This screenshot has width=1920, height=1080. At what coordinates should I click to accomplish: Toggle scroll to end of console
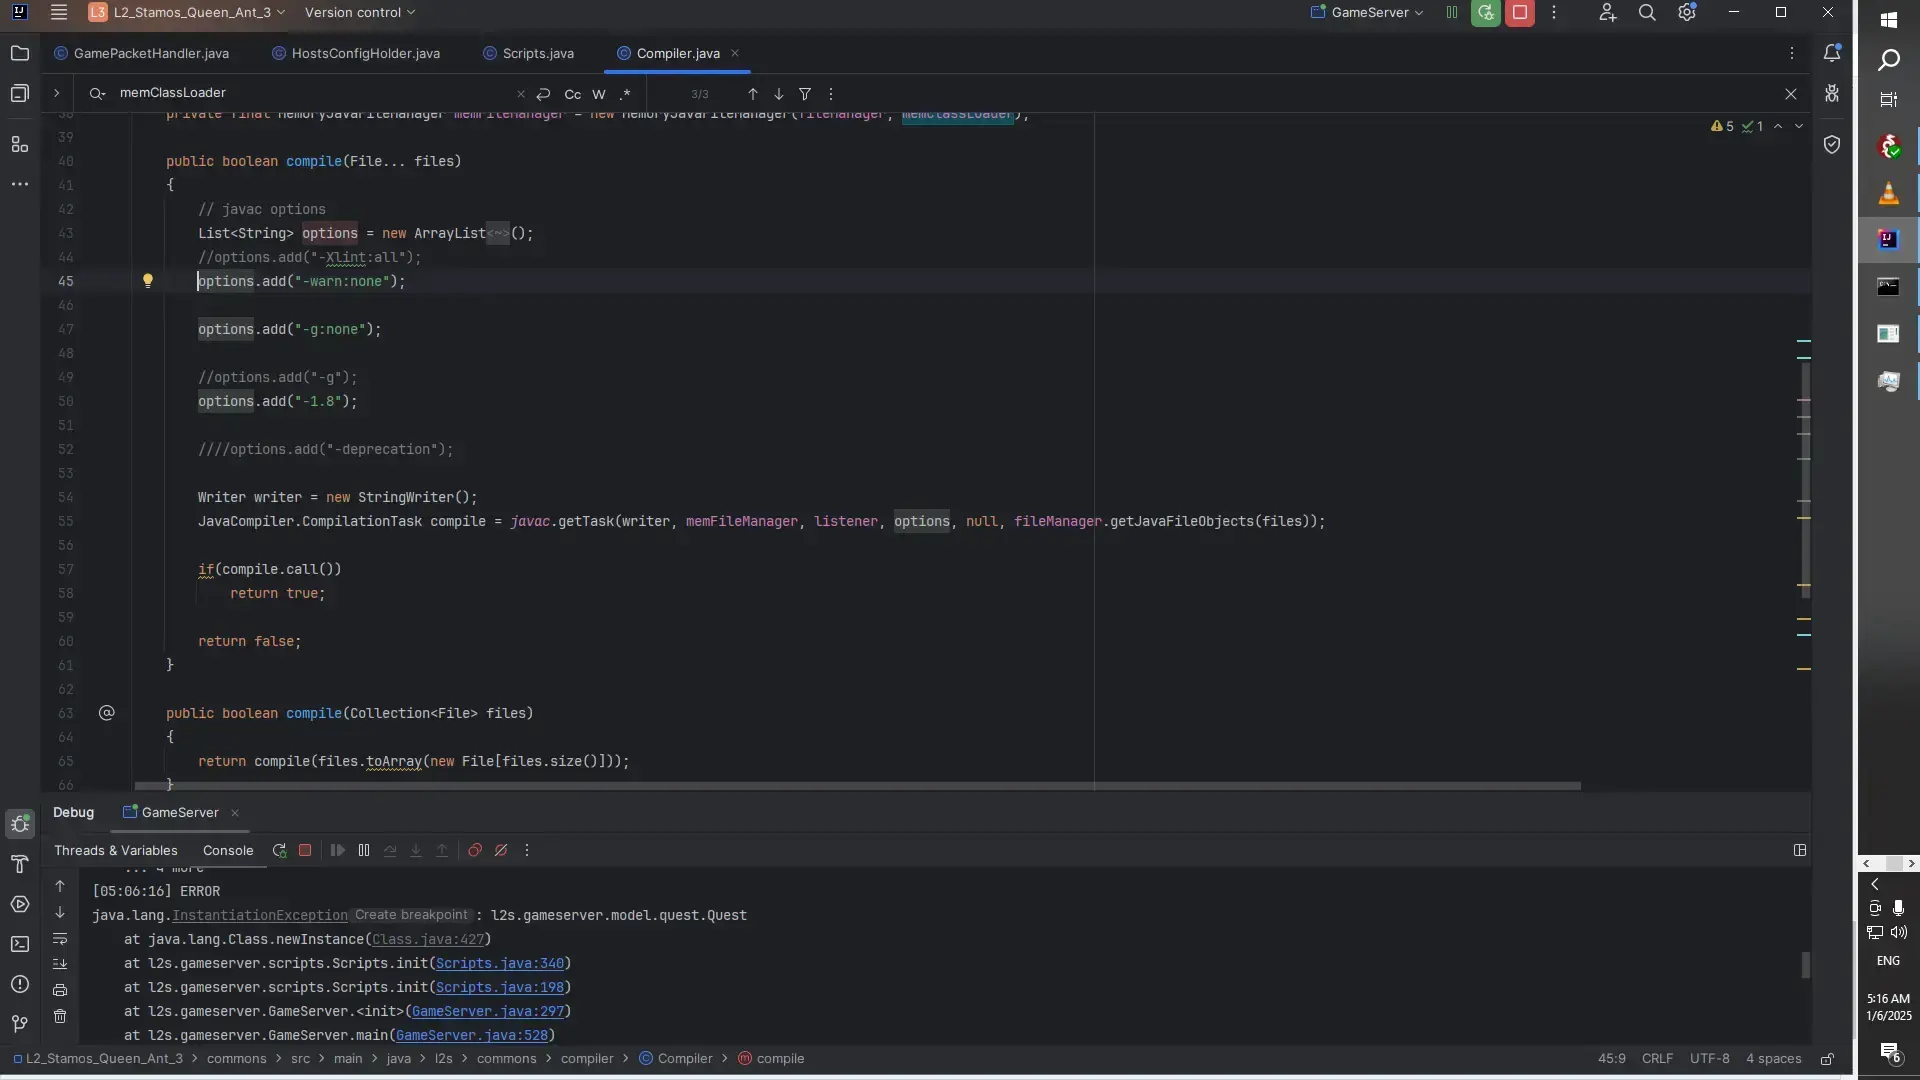tap(60, 964)
